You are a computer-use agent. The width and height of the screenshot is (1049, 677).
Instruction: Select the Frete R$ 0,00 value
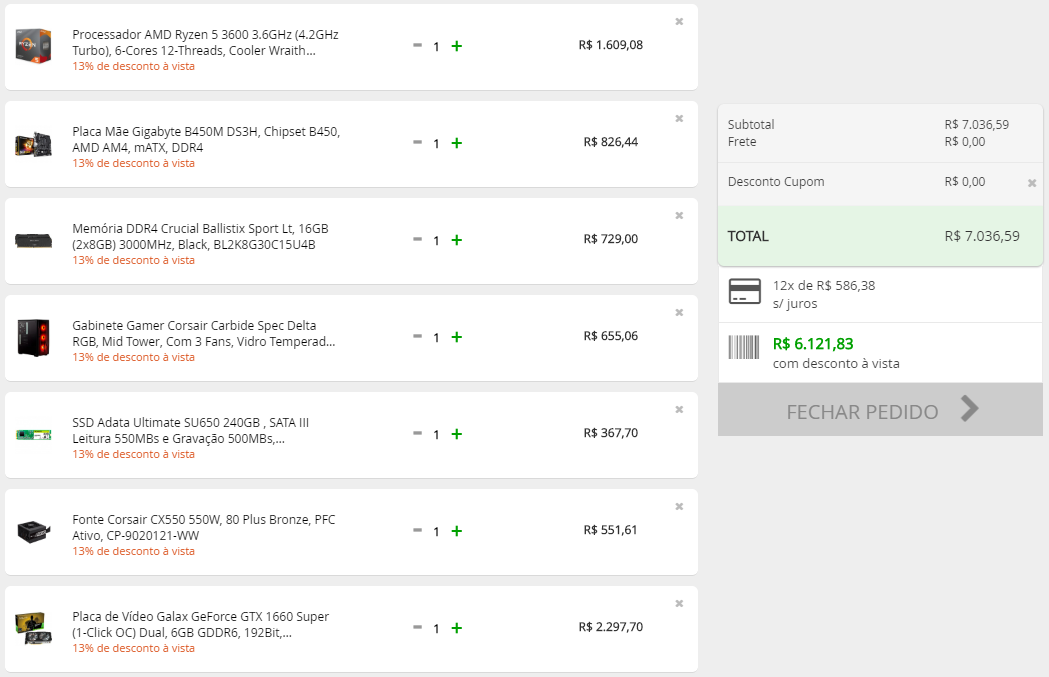pos(965,142)
